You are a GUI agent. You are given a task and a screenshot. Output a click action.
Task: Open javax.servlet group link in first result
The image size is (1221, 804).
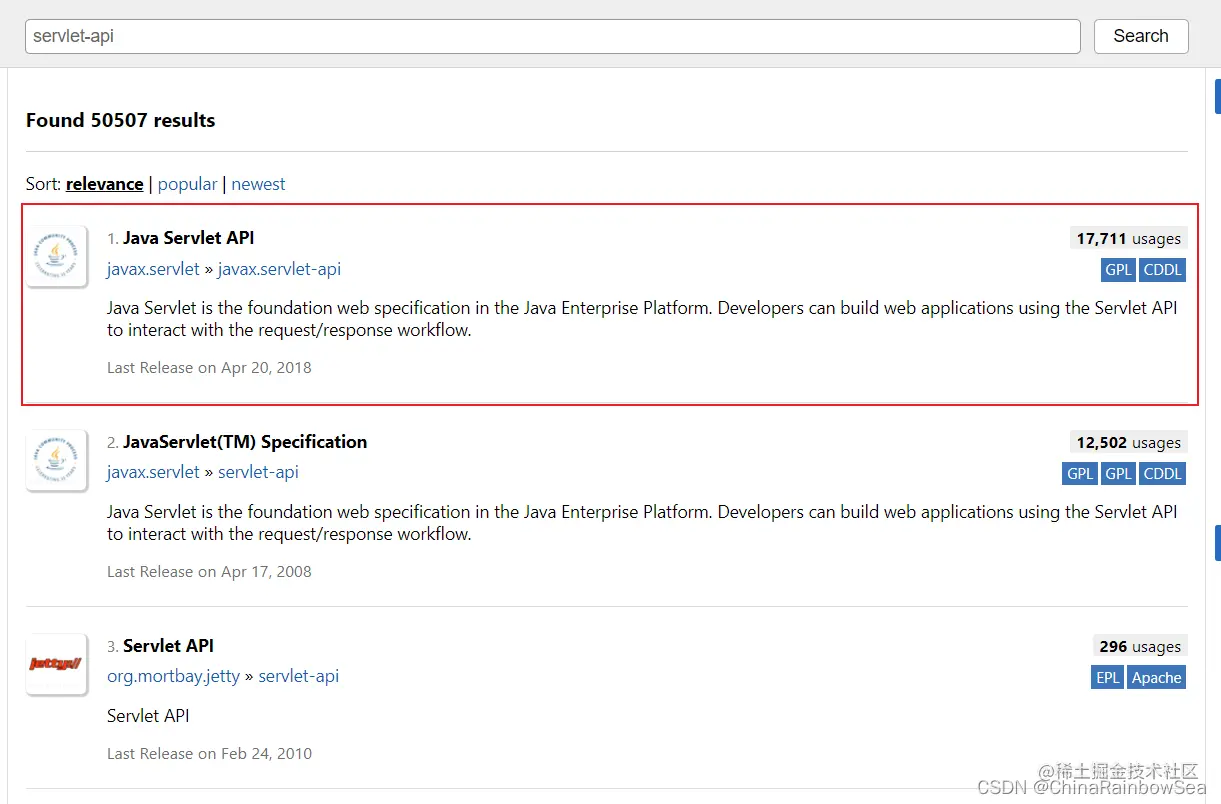click(153, 268)
